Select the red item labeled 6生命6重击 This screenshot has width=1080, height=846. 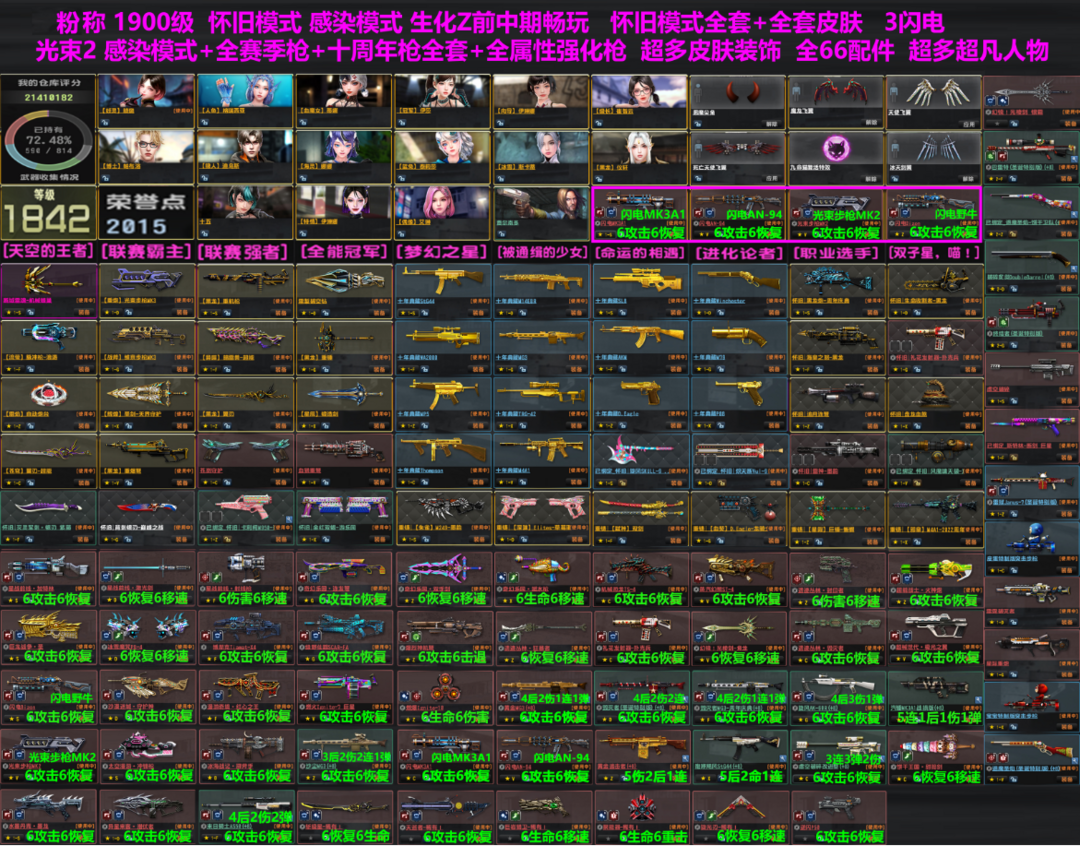tap(641, 817)
